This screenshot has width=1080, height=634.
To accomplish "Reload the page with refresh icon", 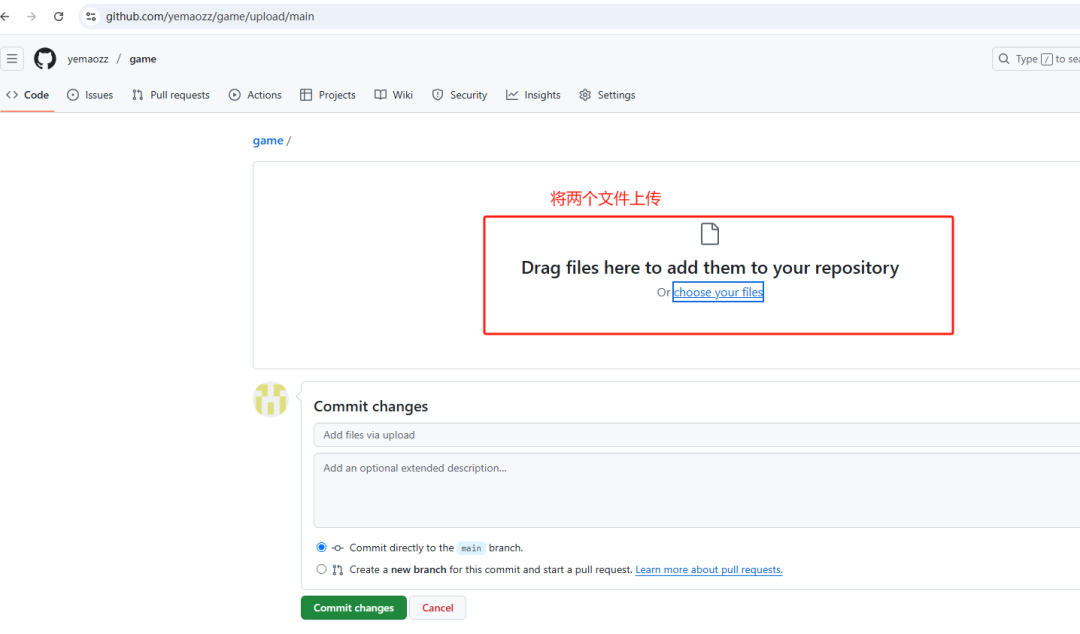I will click(59, 17).
